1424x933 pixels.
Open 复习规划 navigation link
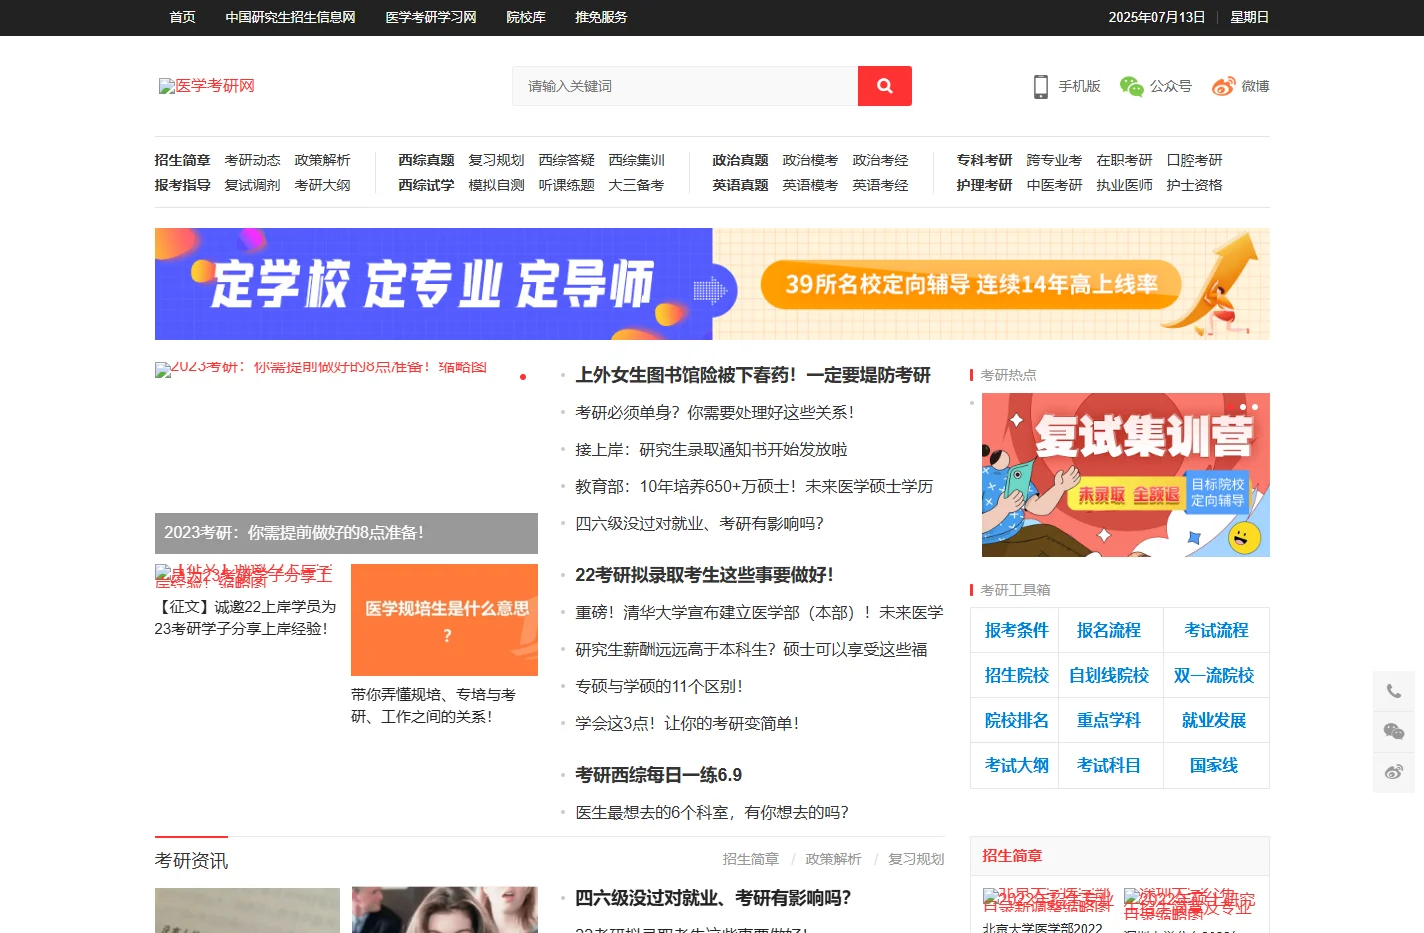(x=496, y=160)
